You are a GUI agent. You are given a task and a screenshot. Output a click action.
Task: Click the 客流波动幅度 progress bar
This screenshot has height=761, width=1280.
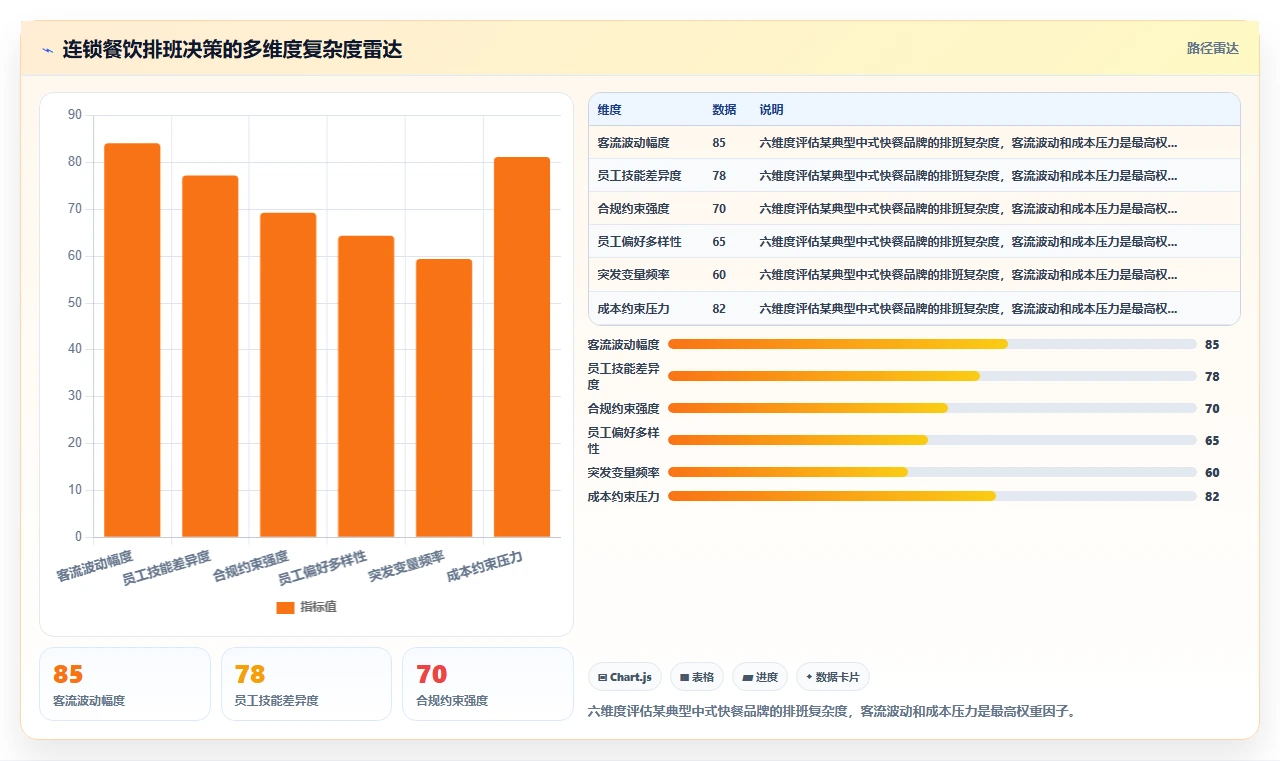[x=932, y=344]
